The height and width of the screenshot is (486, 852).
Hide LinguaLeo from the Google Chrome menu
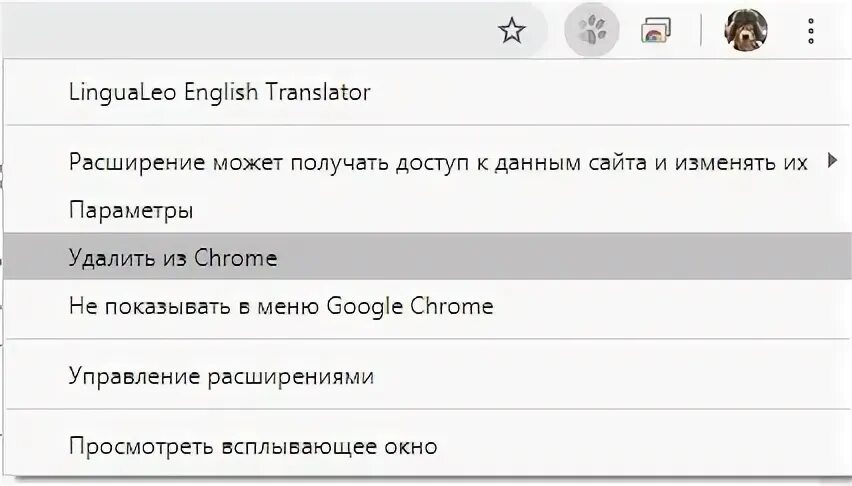[281, 305]
